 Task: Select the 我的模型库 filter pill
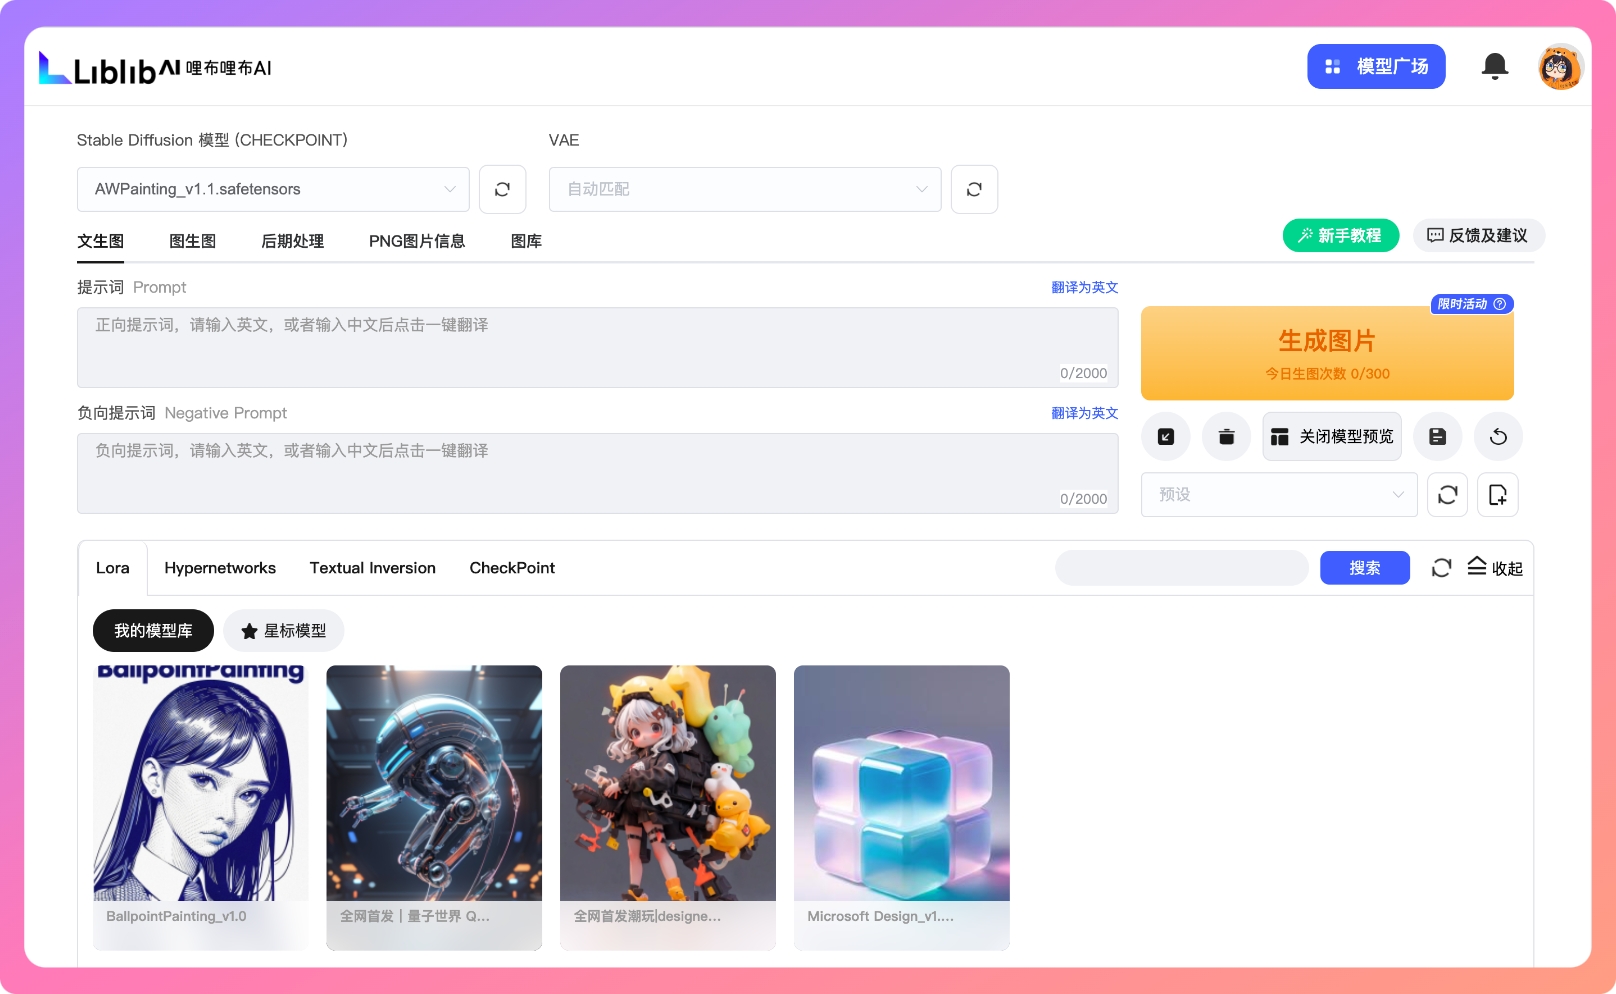tap(153, 630)
